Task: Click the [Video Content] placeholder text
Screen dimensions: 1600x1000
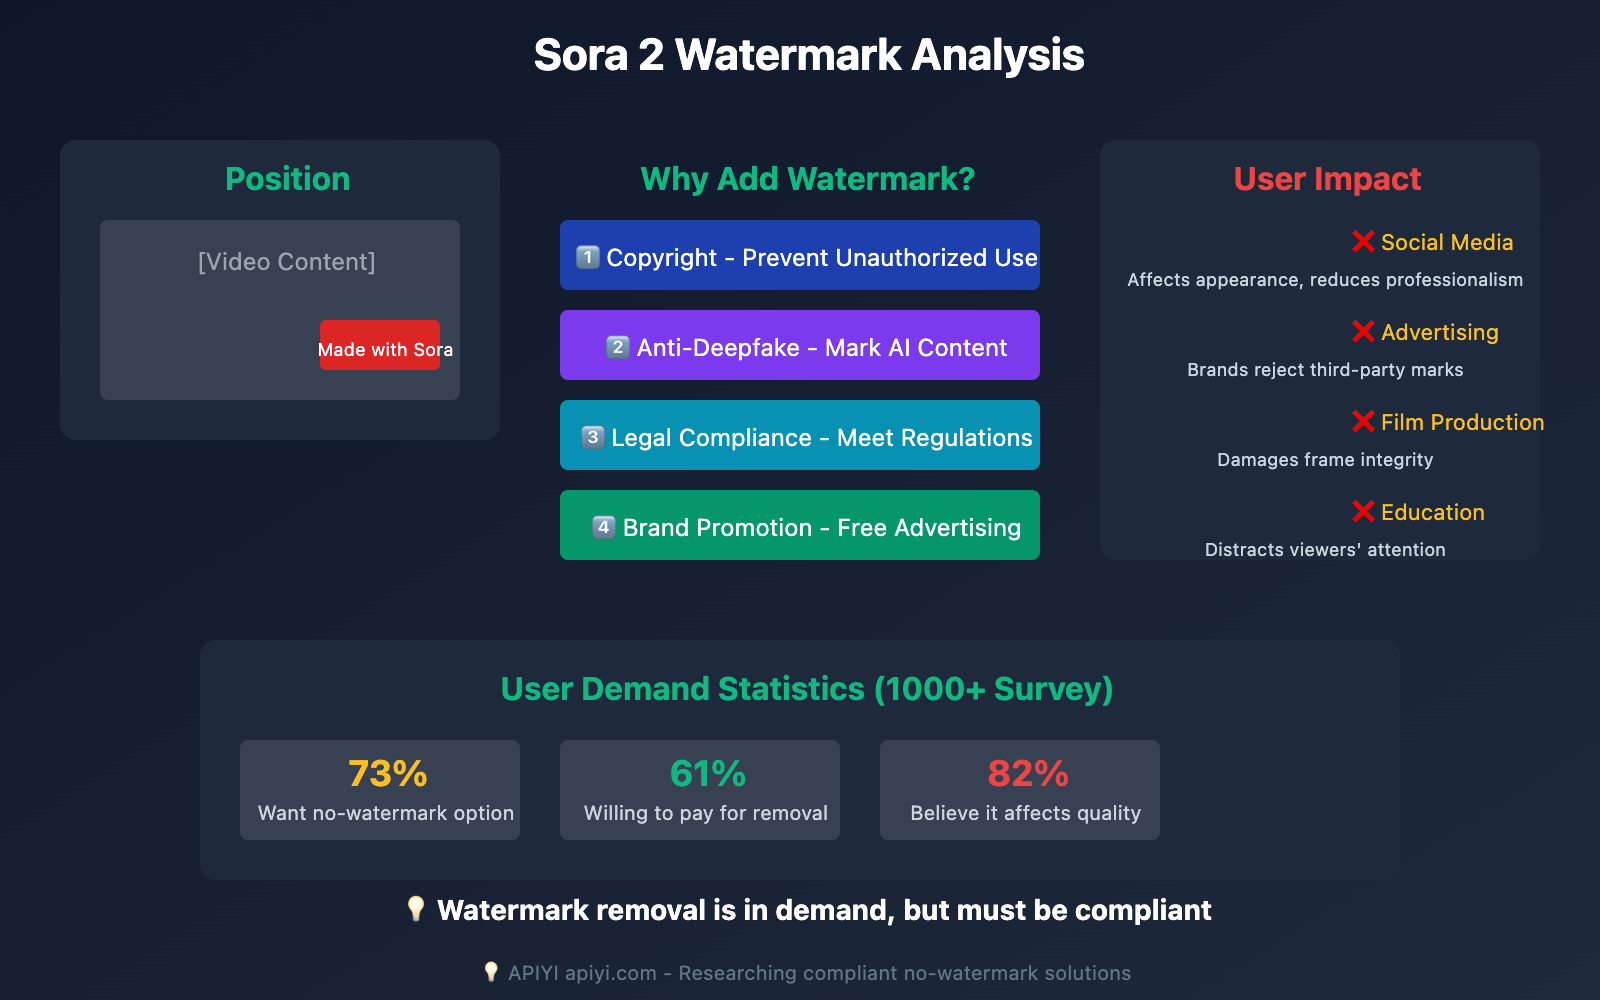Action: click(287, 262)
